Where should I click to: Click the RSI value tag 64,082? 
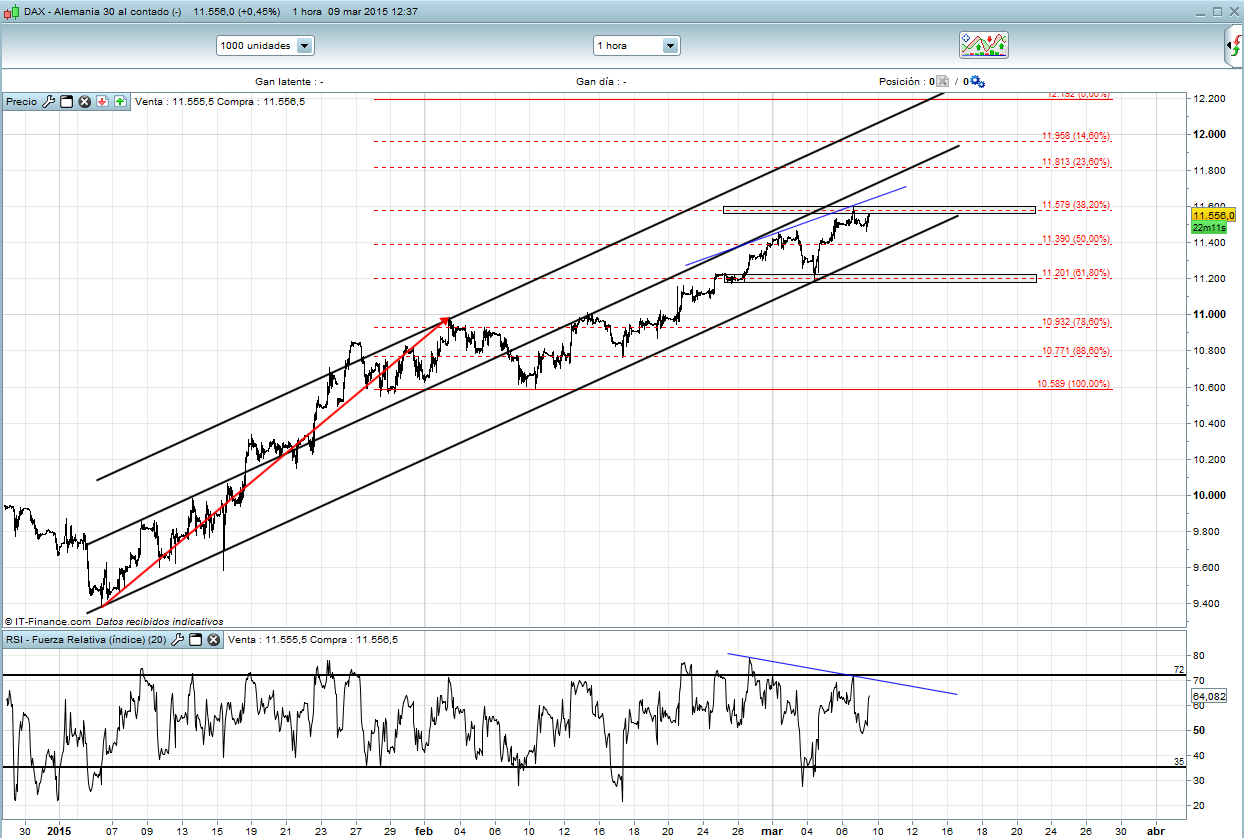[x=1209, y=696]
